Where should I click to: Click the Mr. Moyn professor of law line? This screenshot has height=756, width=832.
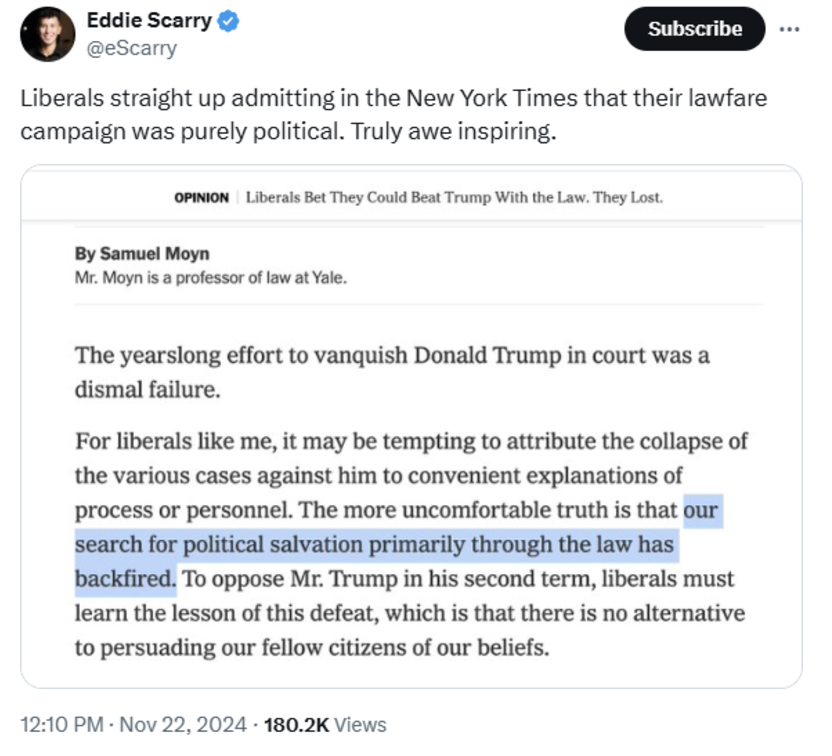coord(211,277)
